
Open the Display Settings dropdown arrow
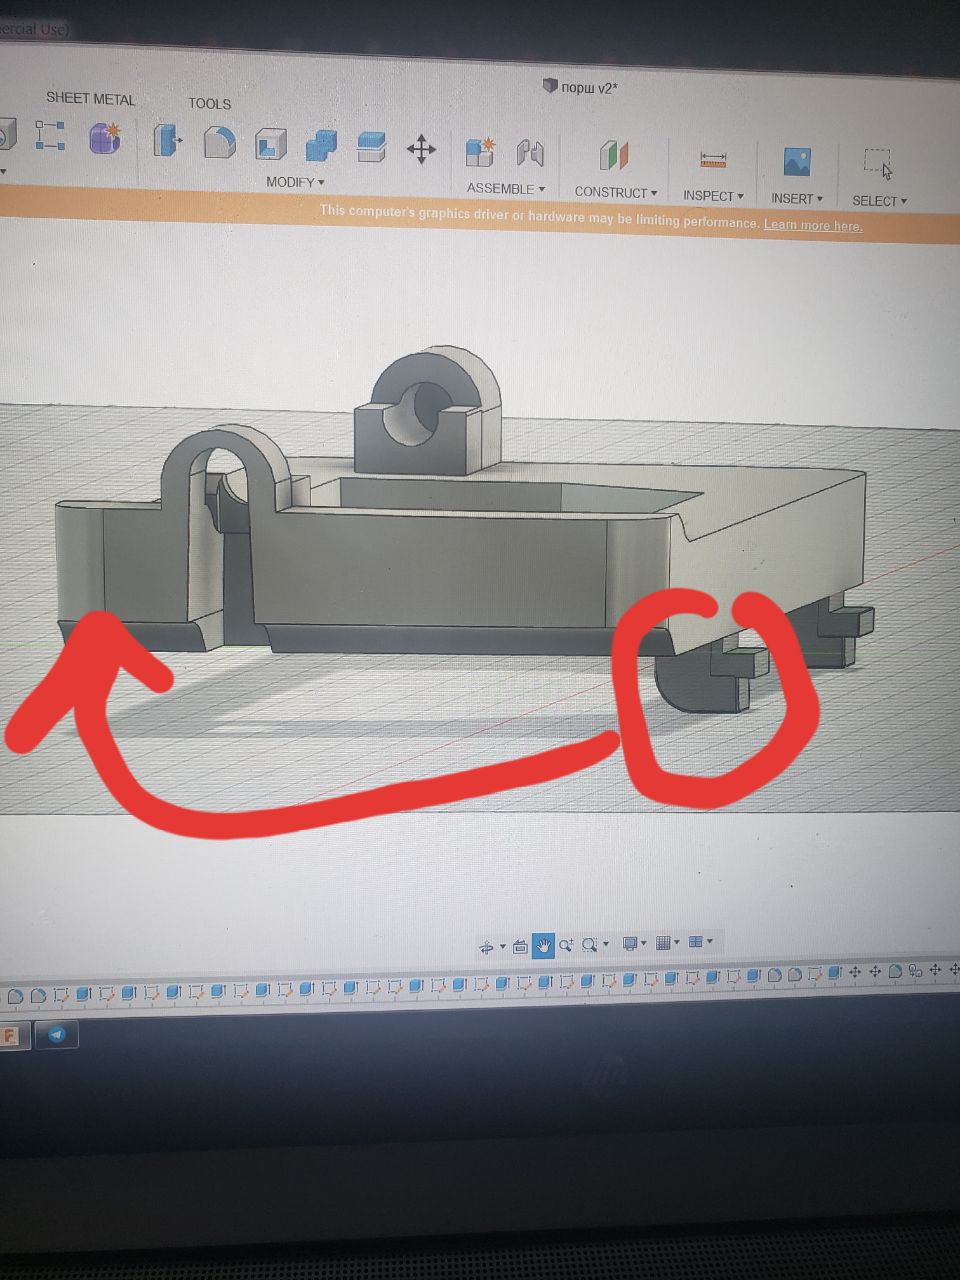pos(644,943)
